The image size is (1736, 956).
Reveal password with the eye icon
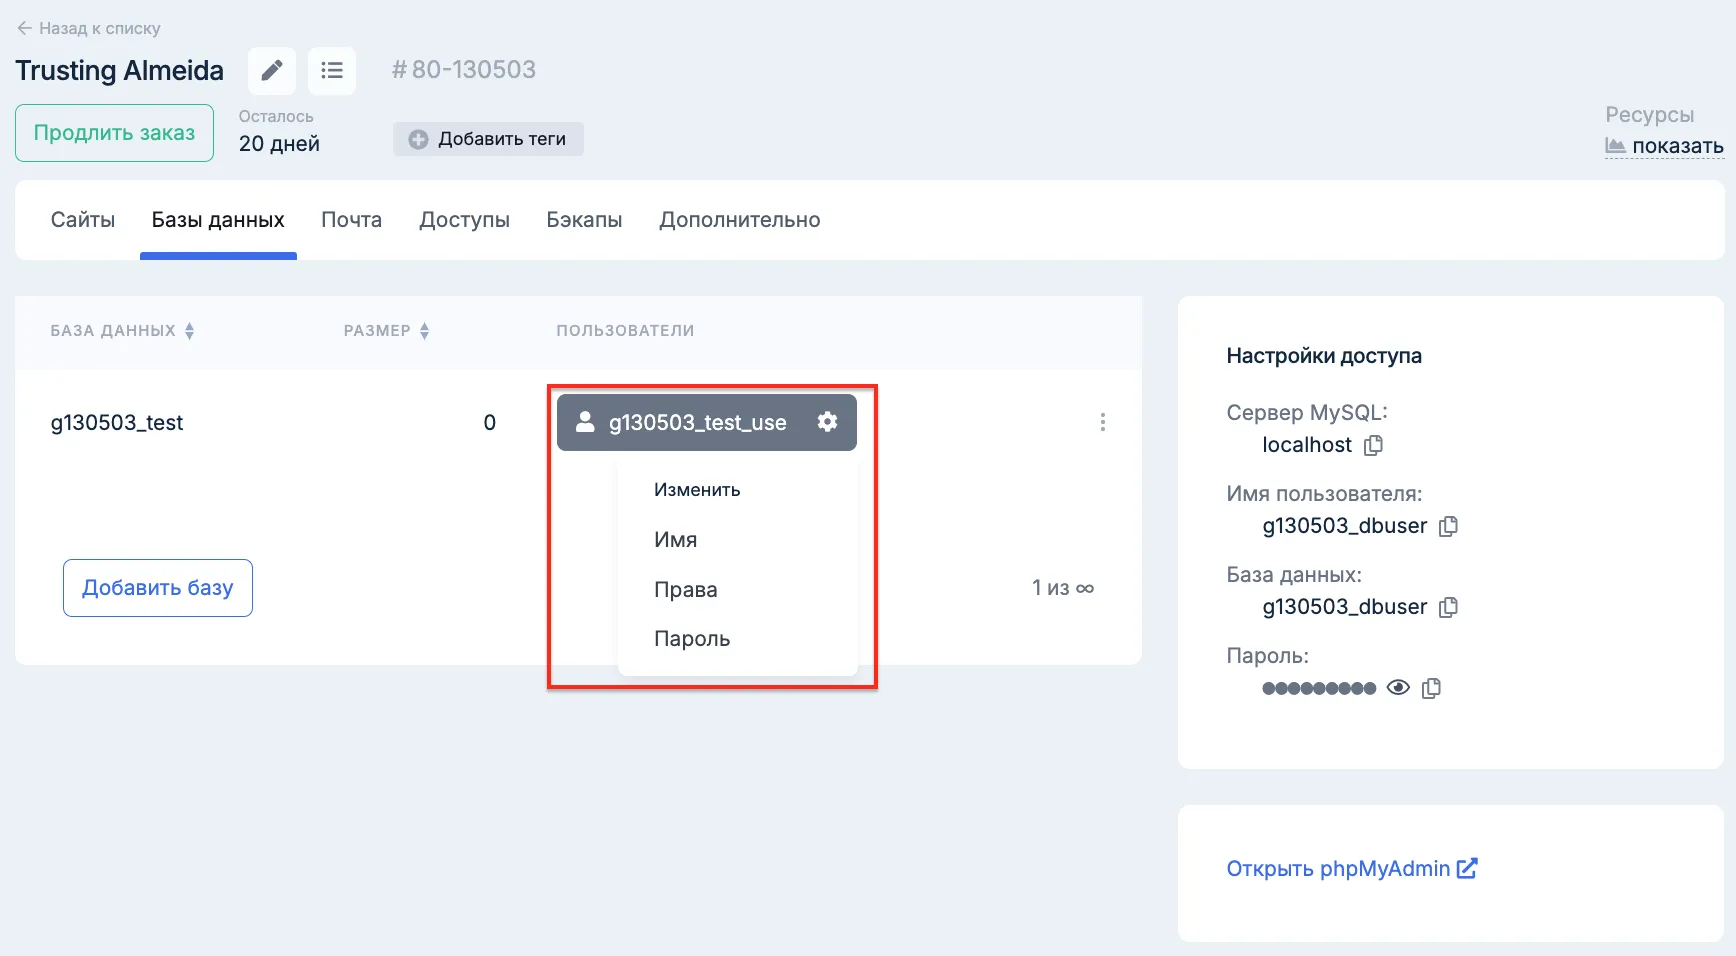[1398, 687]
